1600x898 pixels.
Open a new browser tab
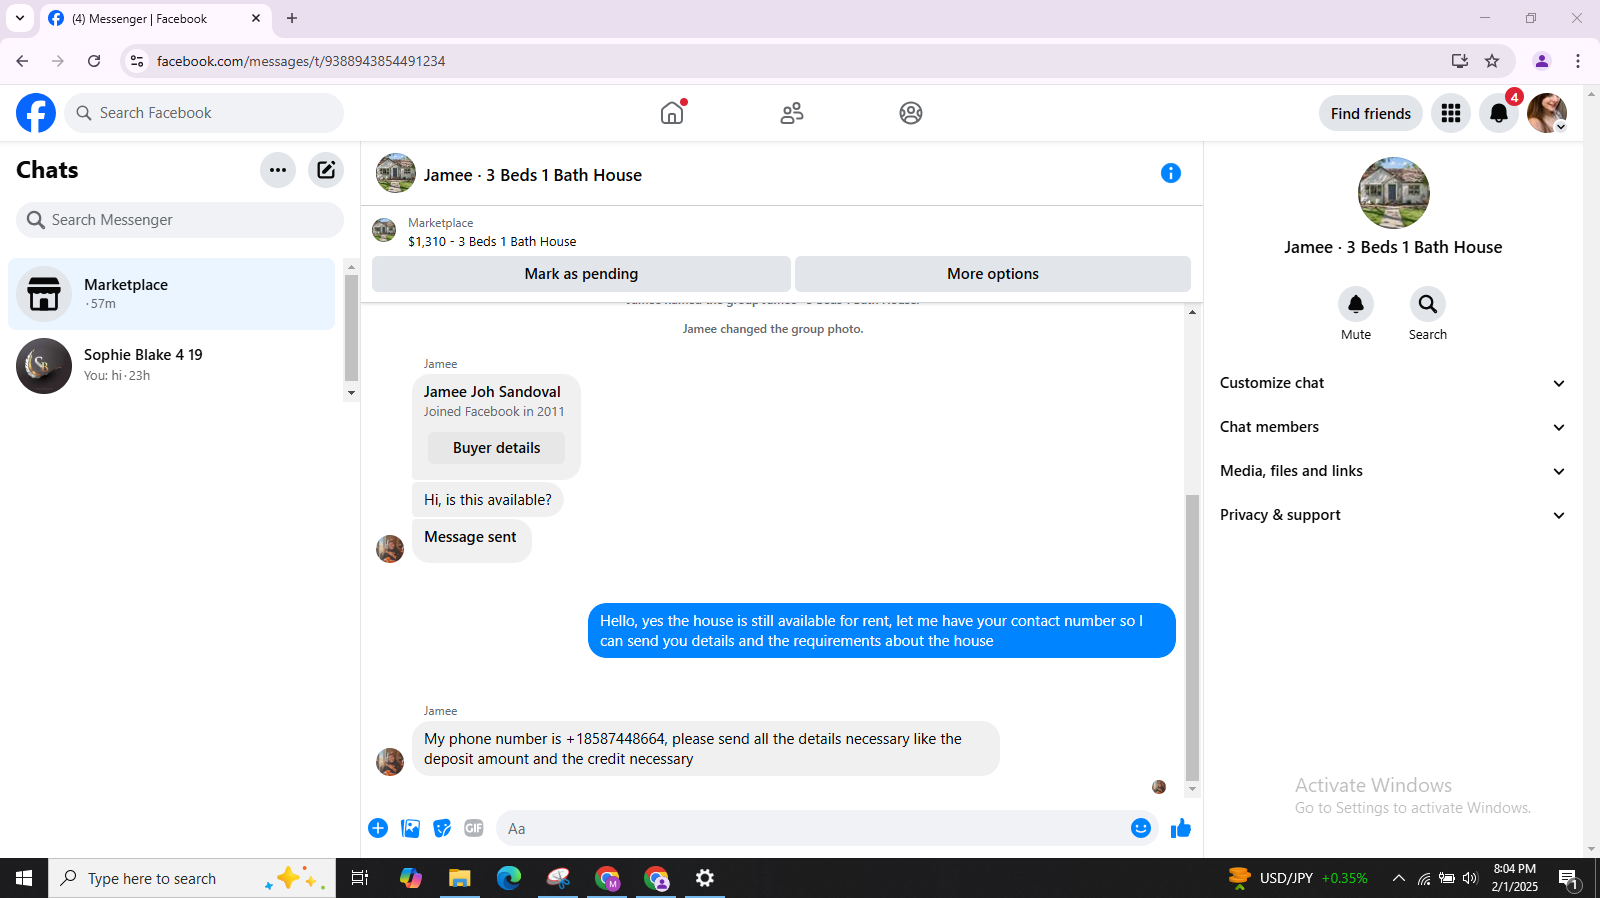[292, 18]
